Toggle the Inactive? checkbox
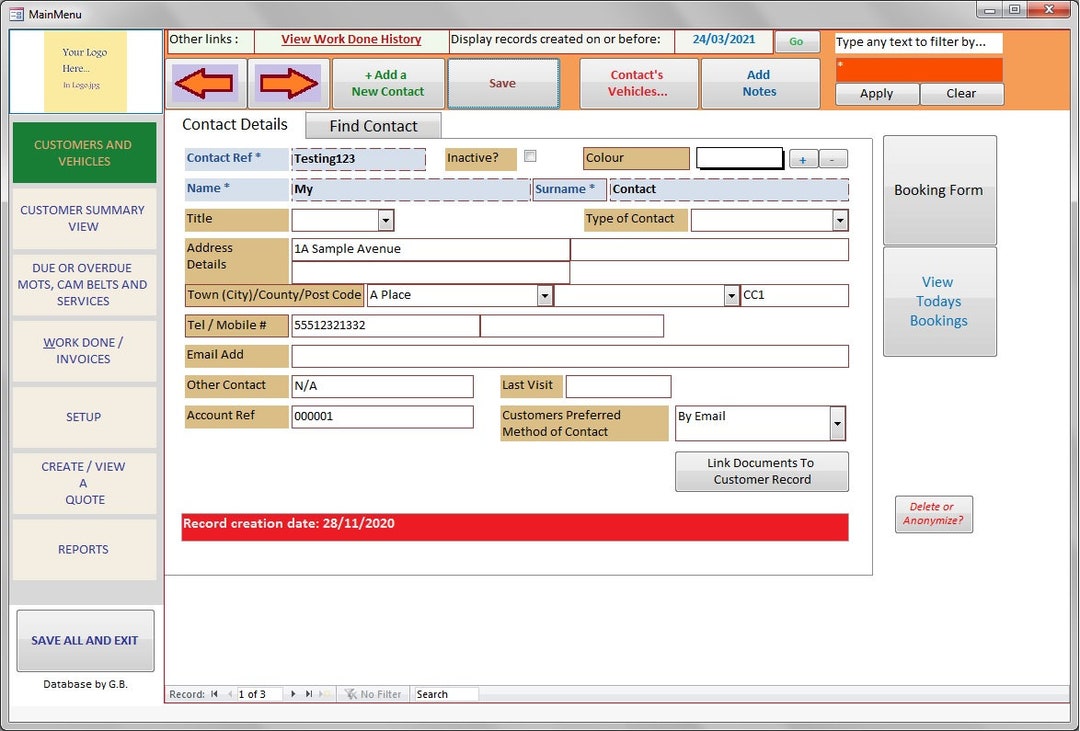Viewport: 1080px width, 731px height. 530,155
